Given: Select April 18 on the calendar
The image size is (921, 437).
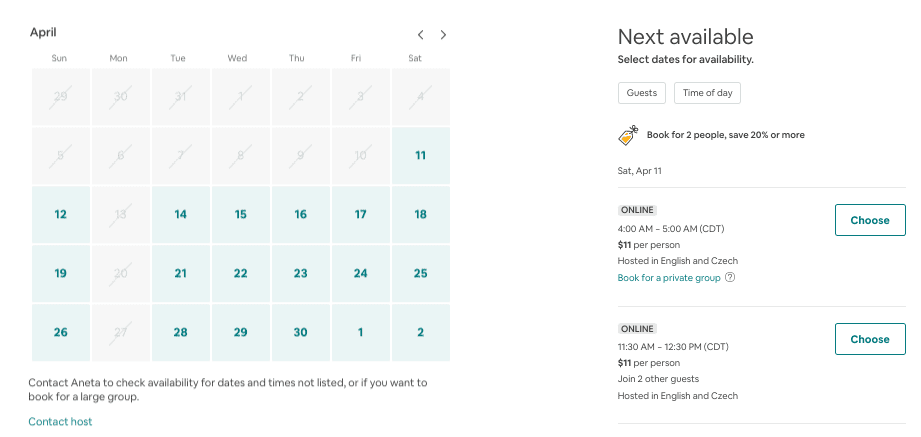Looking at the screenshot, I should click(420, 214).
